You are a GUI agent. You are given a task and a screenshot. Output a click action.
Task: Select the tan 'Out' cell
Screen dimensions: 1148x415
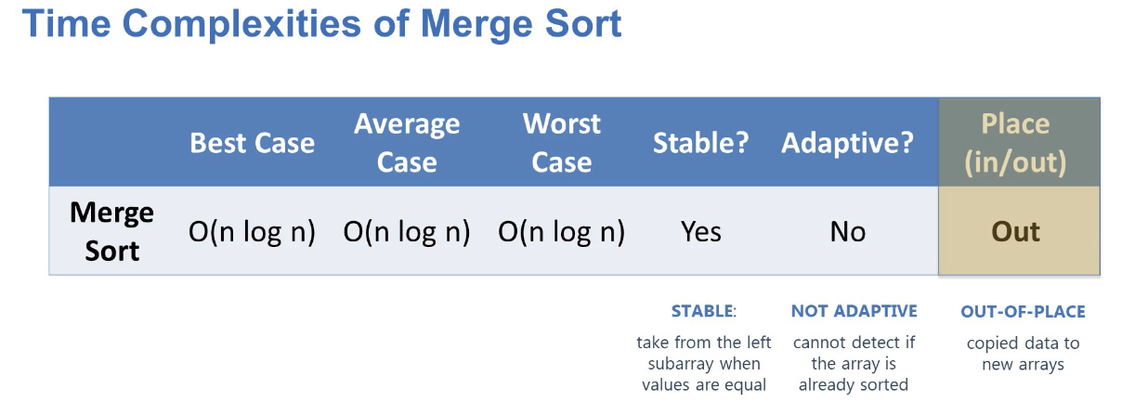(1019, 231)
